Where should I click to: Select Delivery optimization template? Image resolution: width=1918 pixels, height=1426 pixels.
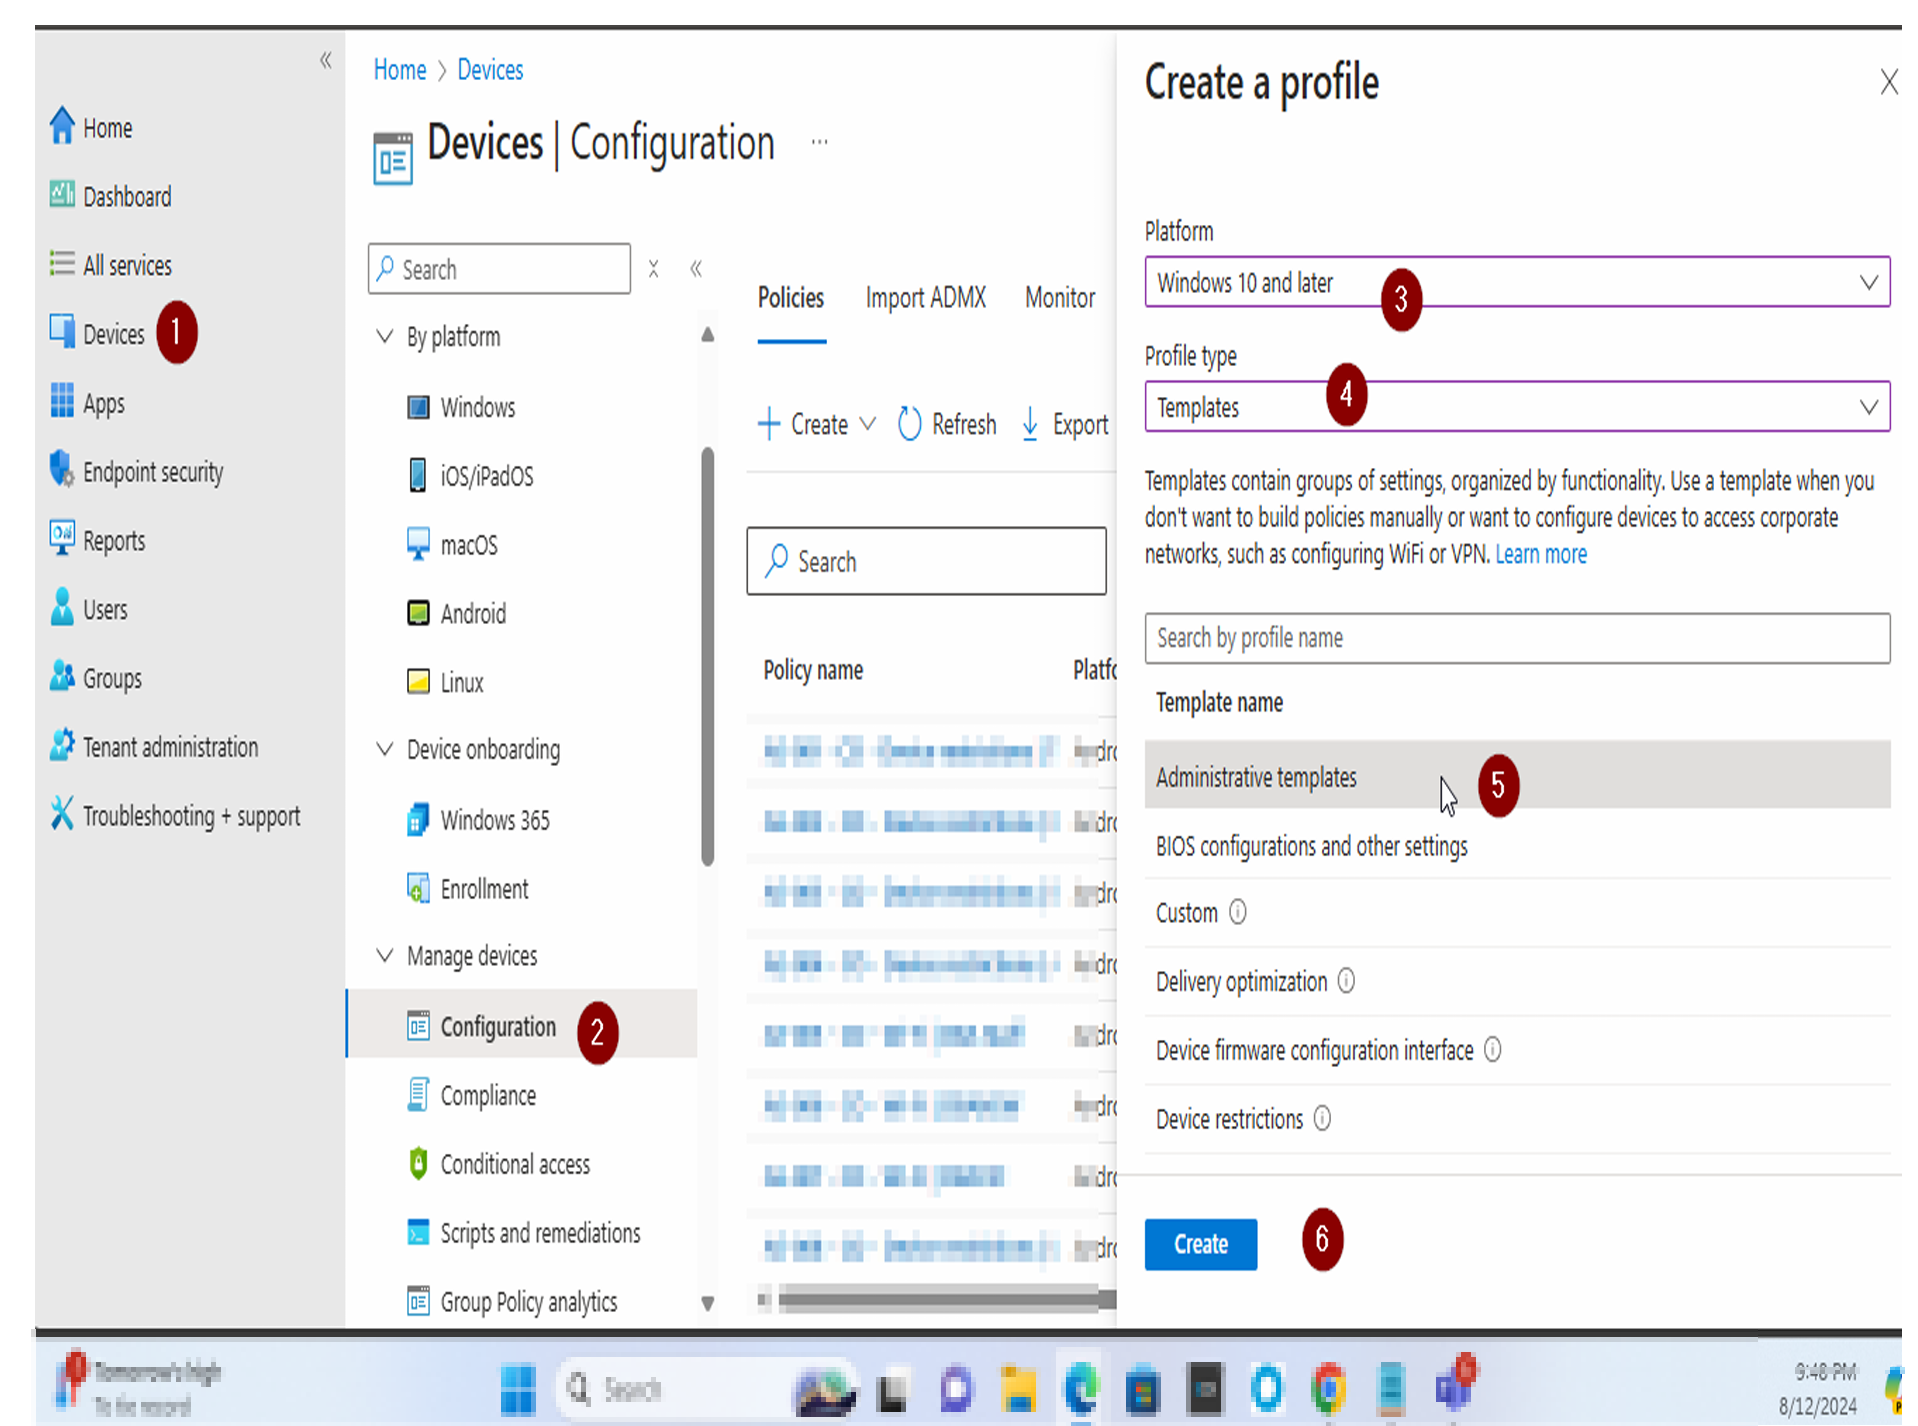(1517, 982)
